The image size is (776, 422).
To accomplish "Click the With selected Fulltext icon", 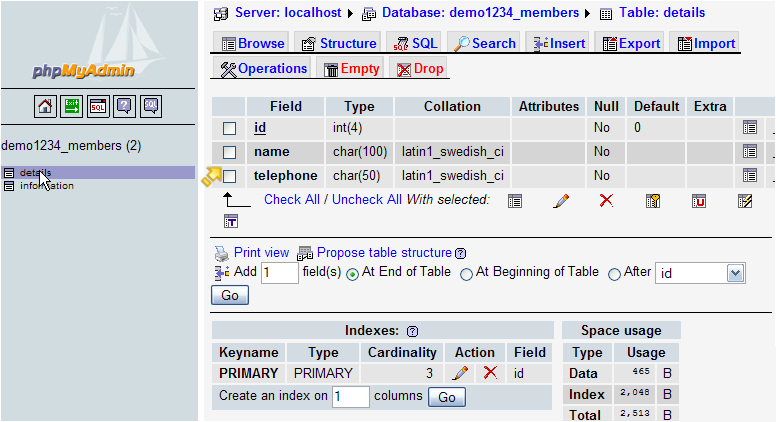I will 231,221.
